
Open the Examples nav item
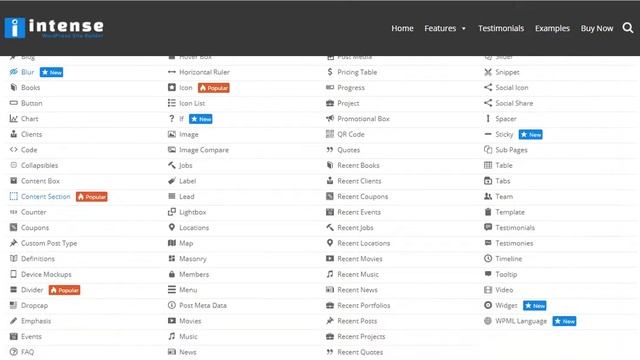552,28
